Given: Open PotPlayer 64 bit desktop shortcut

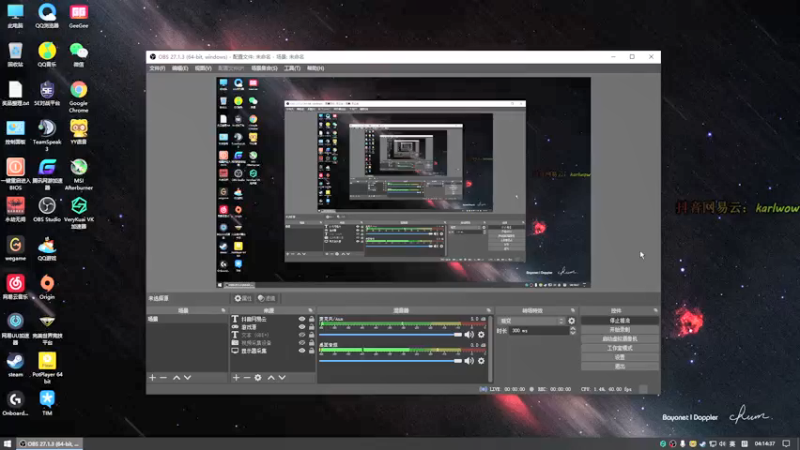Looking at the screenshot, I should point(46,368).
